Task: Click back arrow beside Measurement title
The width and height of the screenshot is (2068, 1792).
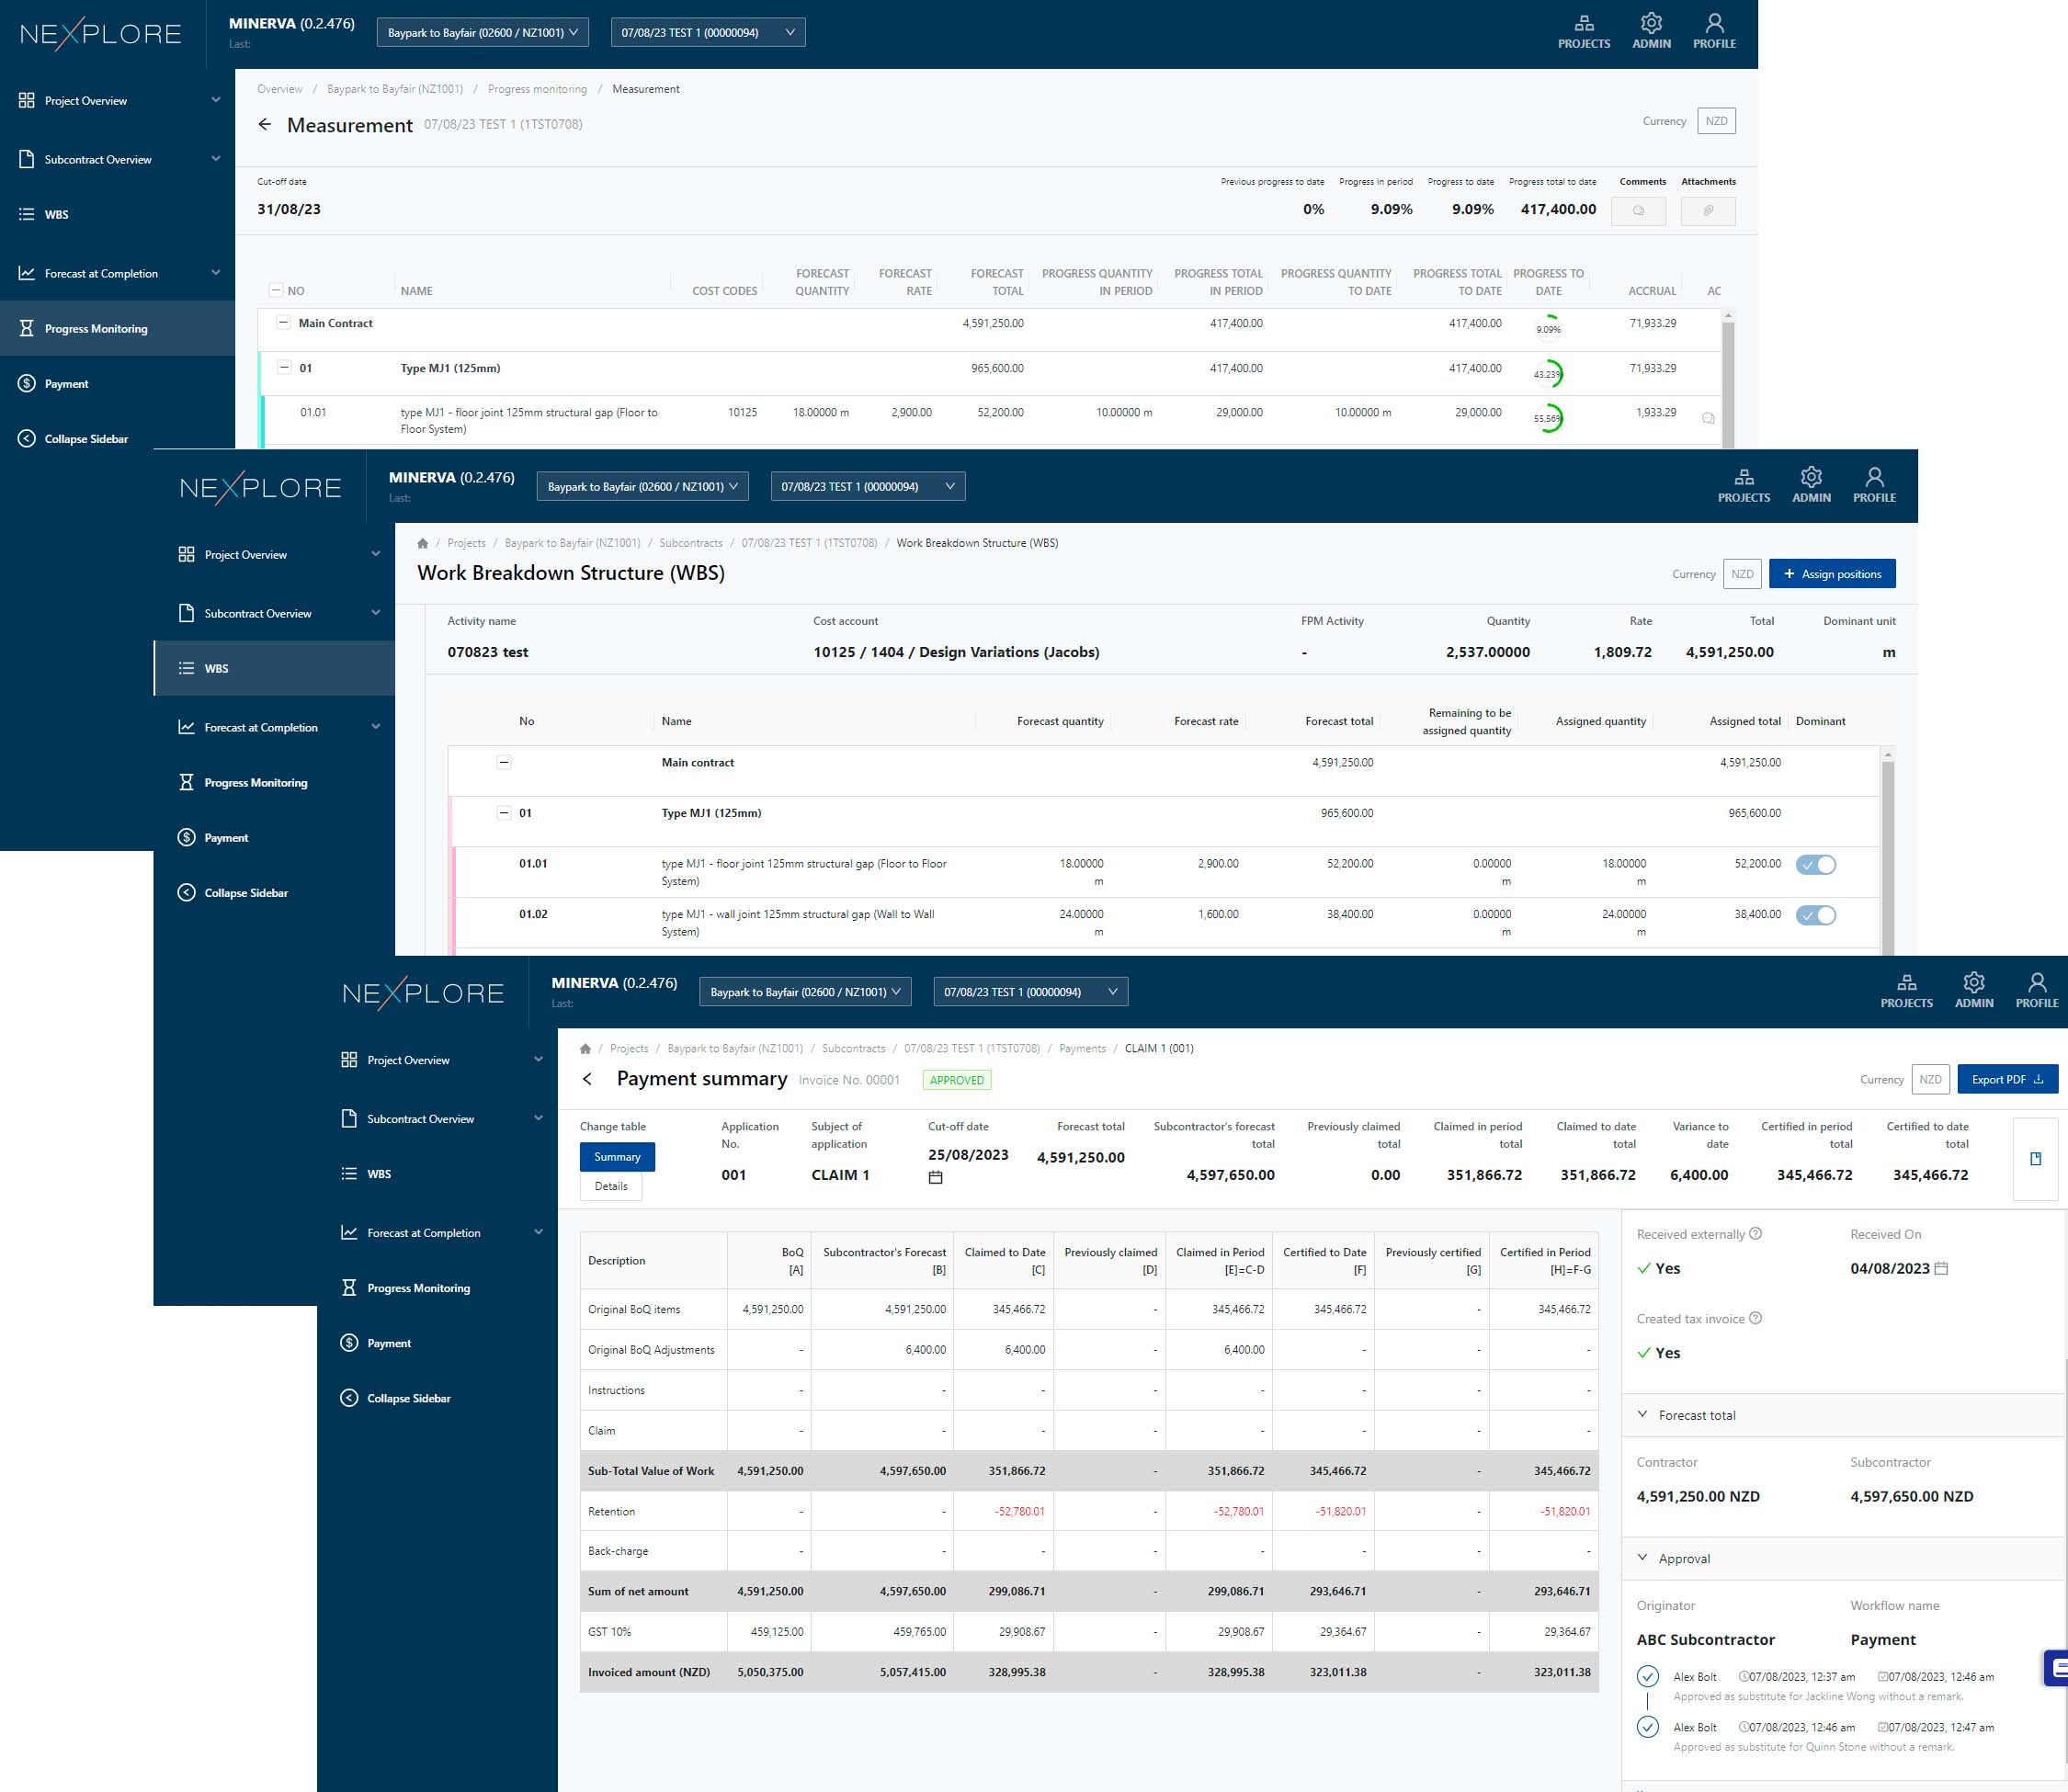Action: pyautogui.click(x=264, y=125)
